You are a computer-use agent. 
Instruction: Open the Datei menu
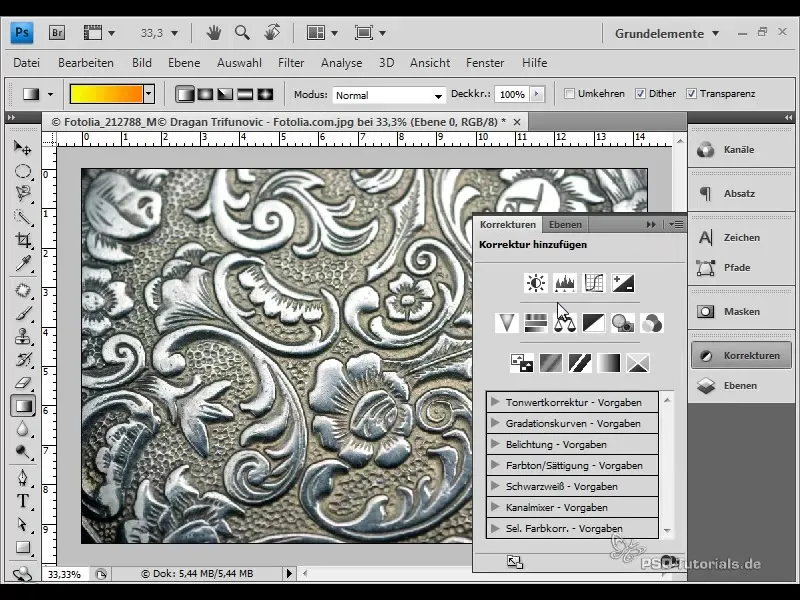[x=27, y=63]
